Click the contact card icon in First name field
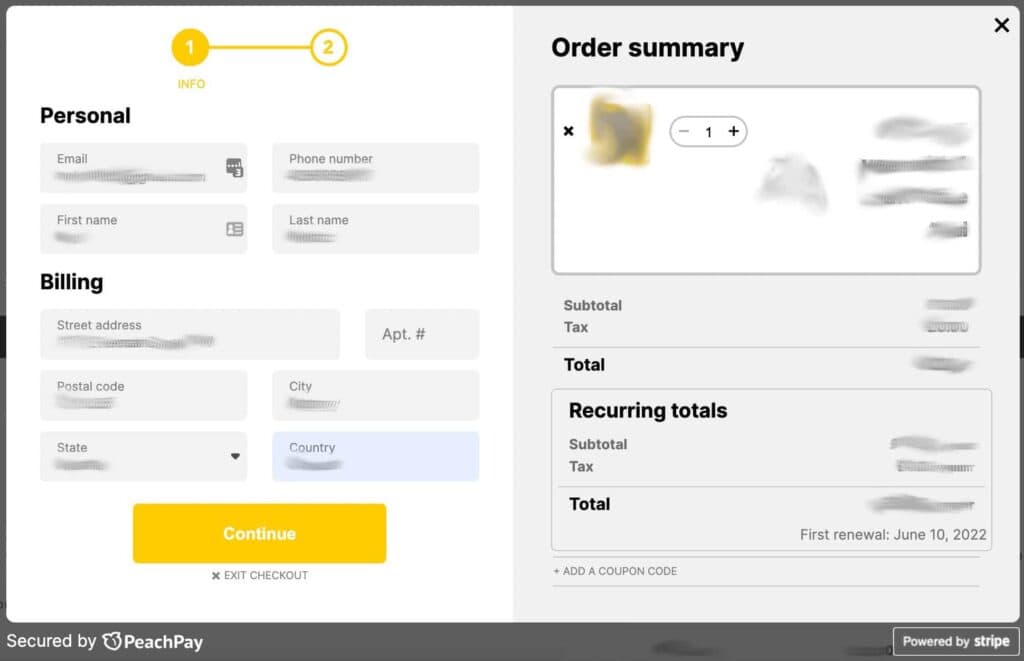 (x=234, y=229)
